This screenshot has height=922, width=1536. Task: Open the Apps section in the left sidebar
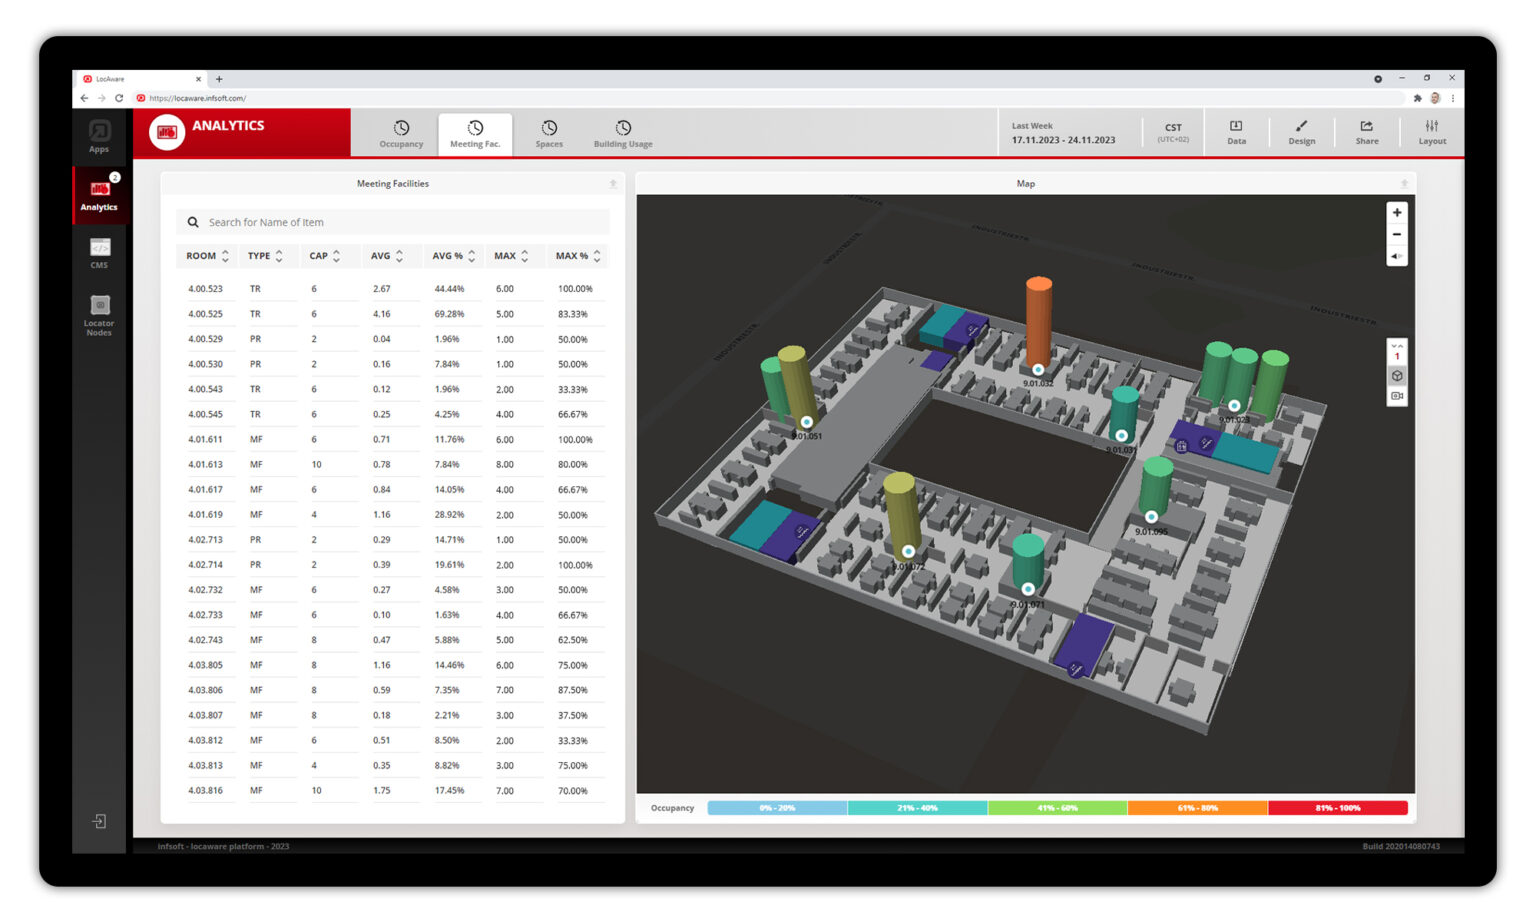[x=99, y=137]
